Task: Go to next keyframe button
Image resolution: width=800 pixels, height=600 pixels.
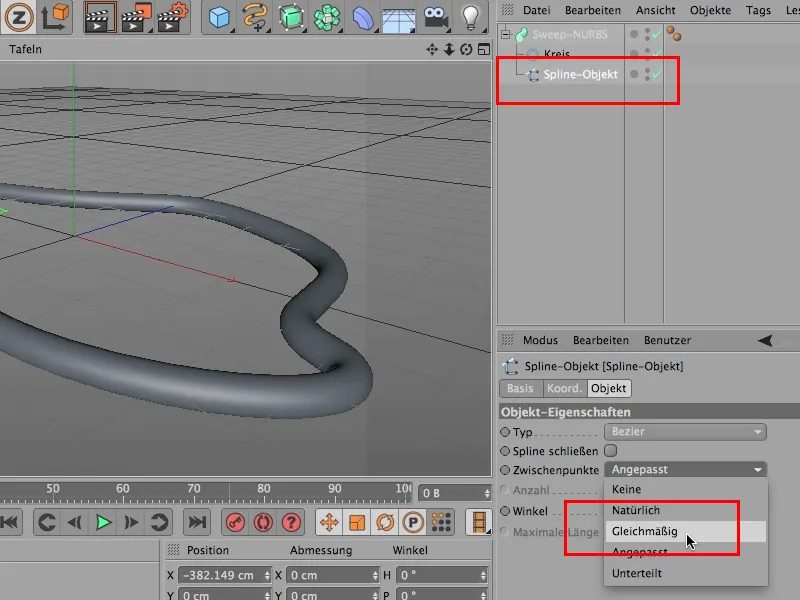Action: coord(159,522)
